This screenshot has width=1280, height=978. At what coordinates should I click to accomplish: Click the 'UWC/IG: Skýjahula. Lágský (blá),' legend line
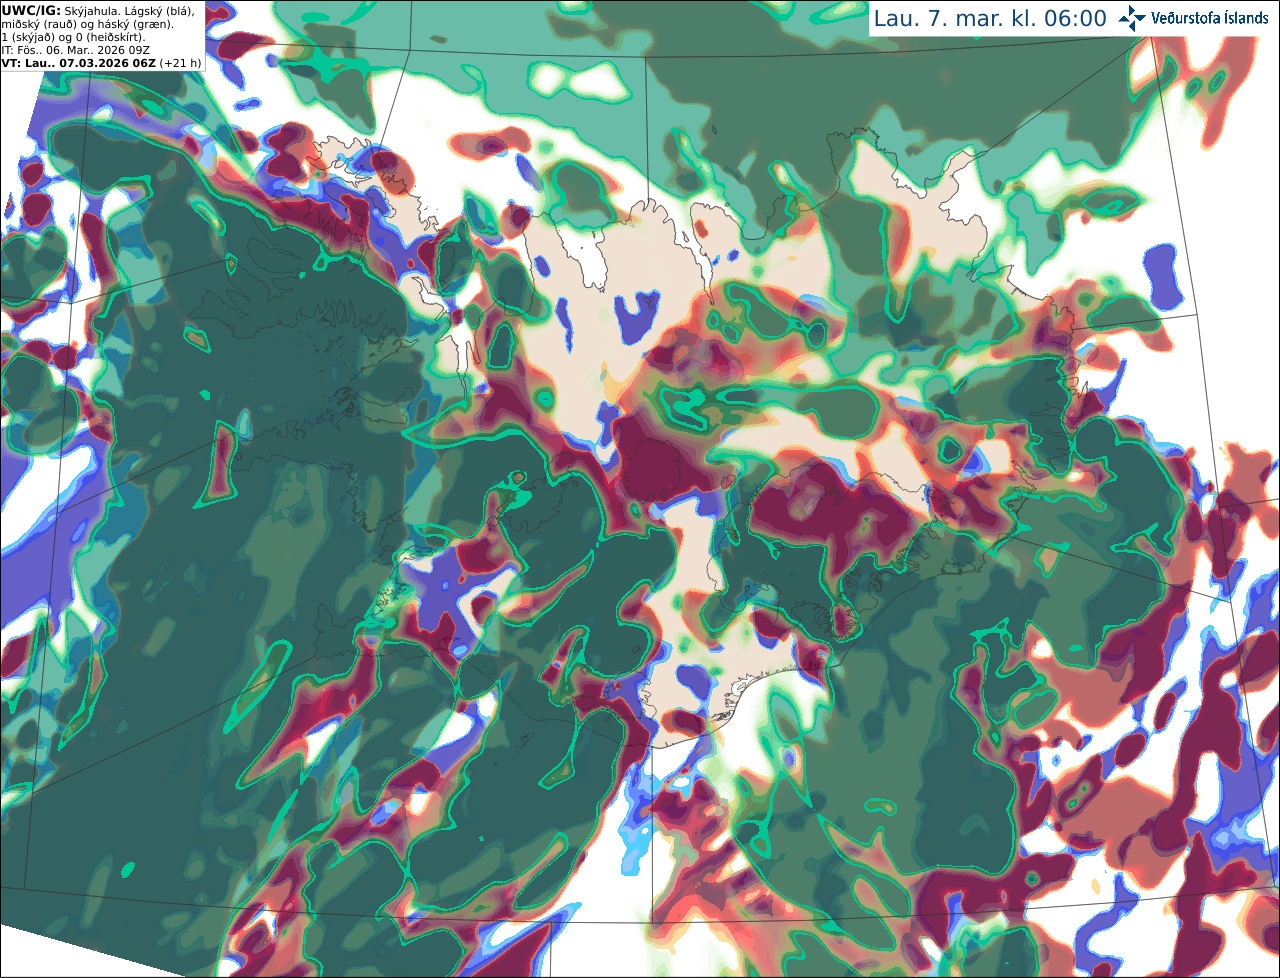click(x=98, y=10)
